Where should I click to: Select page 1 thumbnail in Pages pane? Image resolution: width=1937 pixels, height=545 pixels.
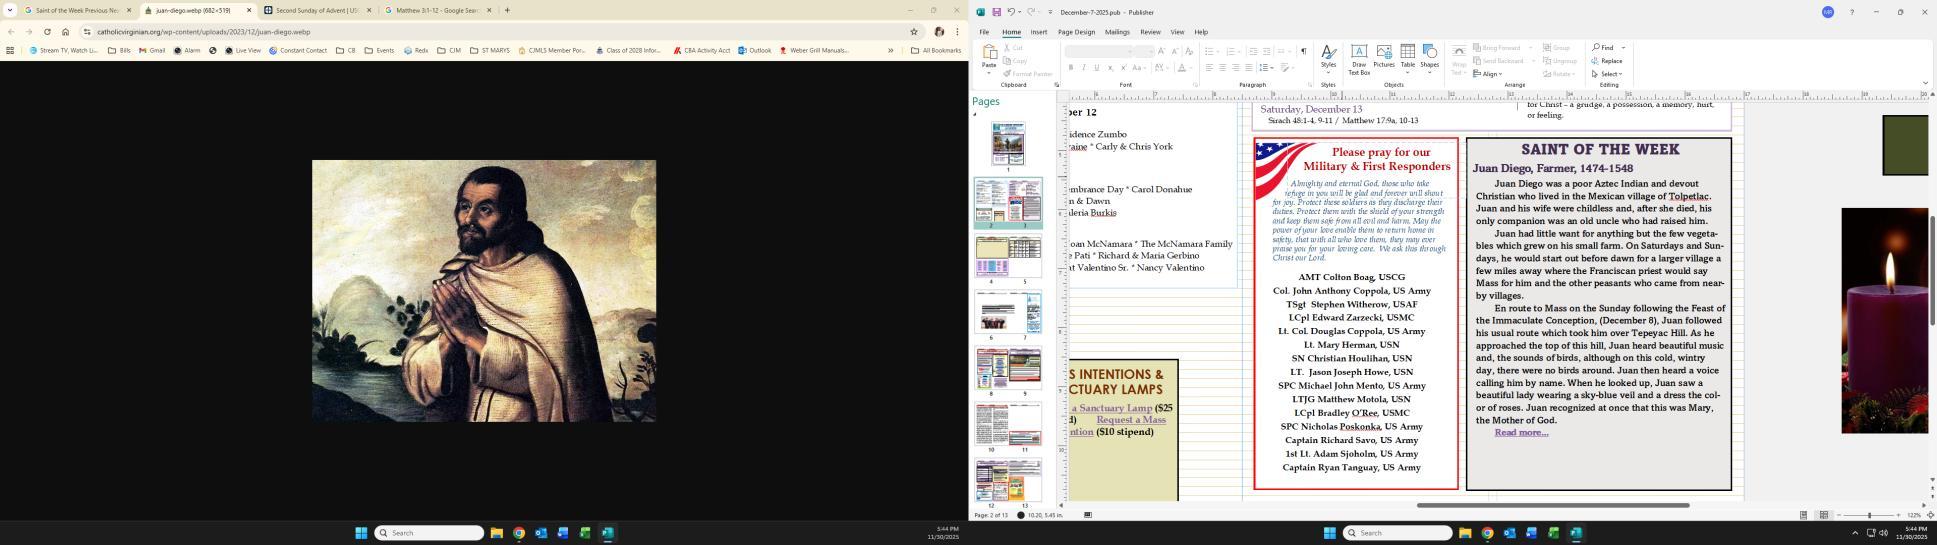1008,144
